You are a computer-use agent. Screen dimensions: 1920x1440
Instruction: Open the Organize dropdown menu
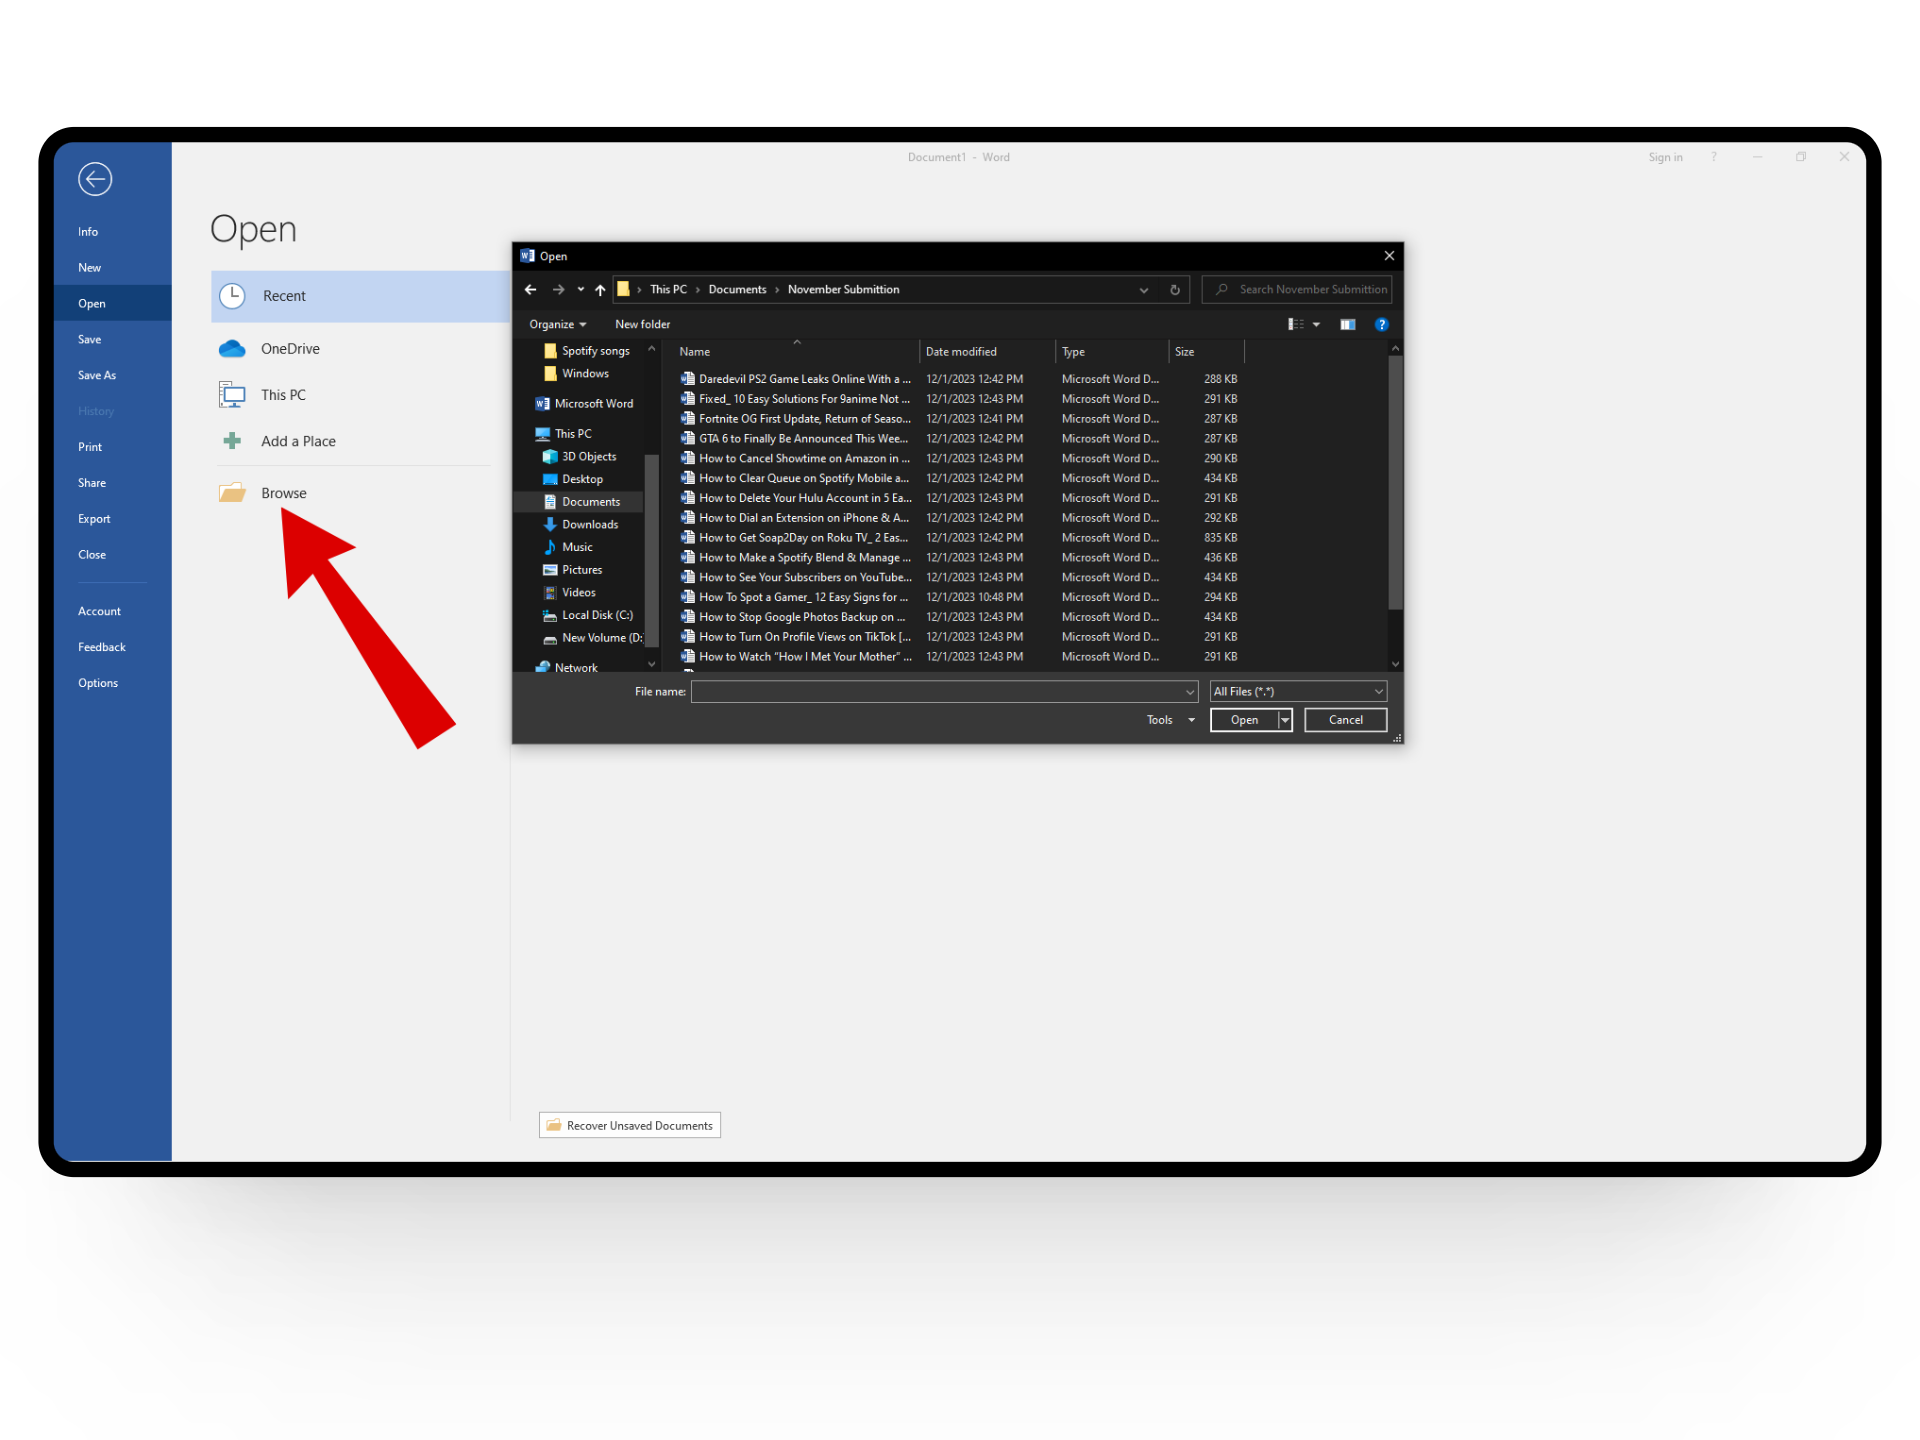point(557,324)
